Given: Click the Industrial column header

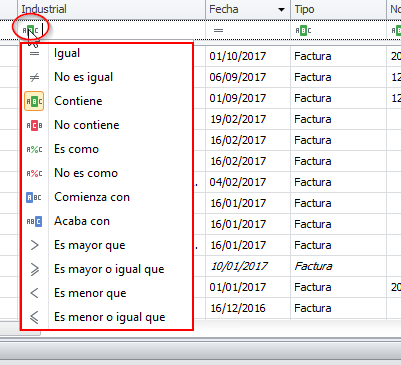Looking at the screenshot, I should [112, 9].
